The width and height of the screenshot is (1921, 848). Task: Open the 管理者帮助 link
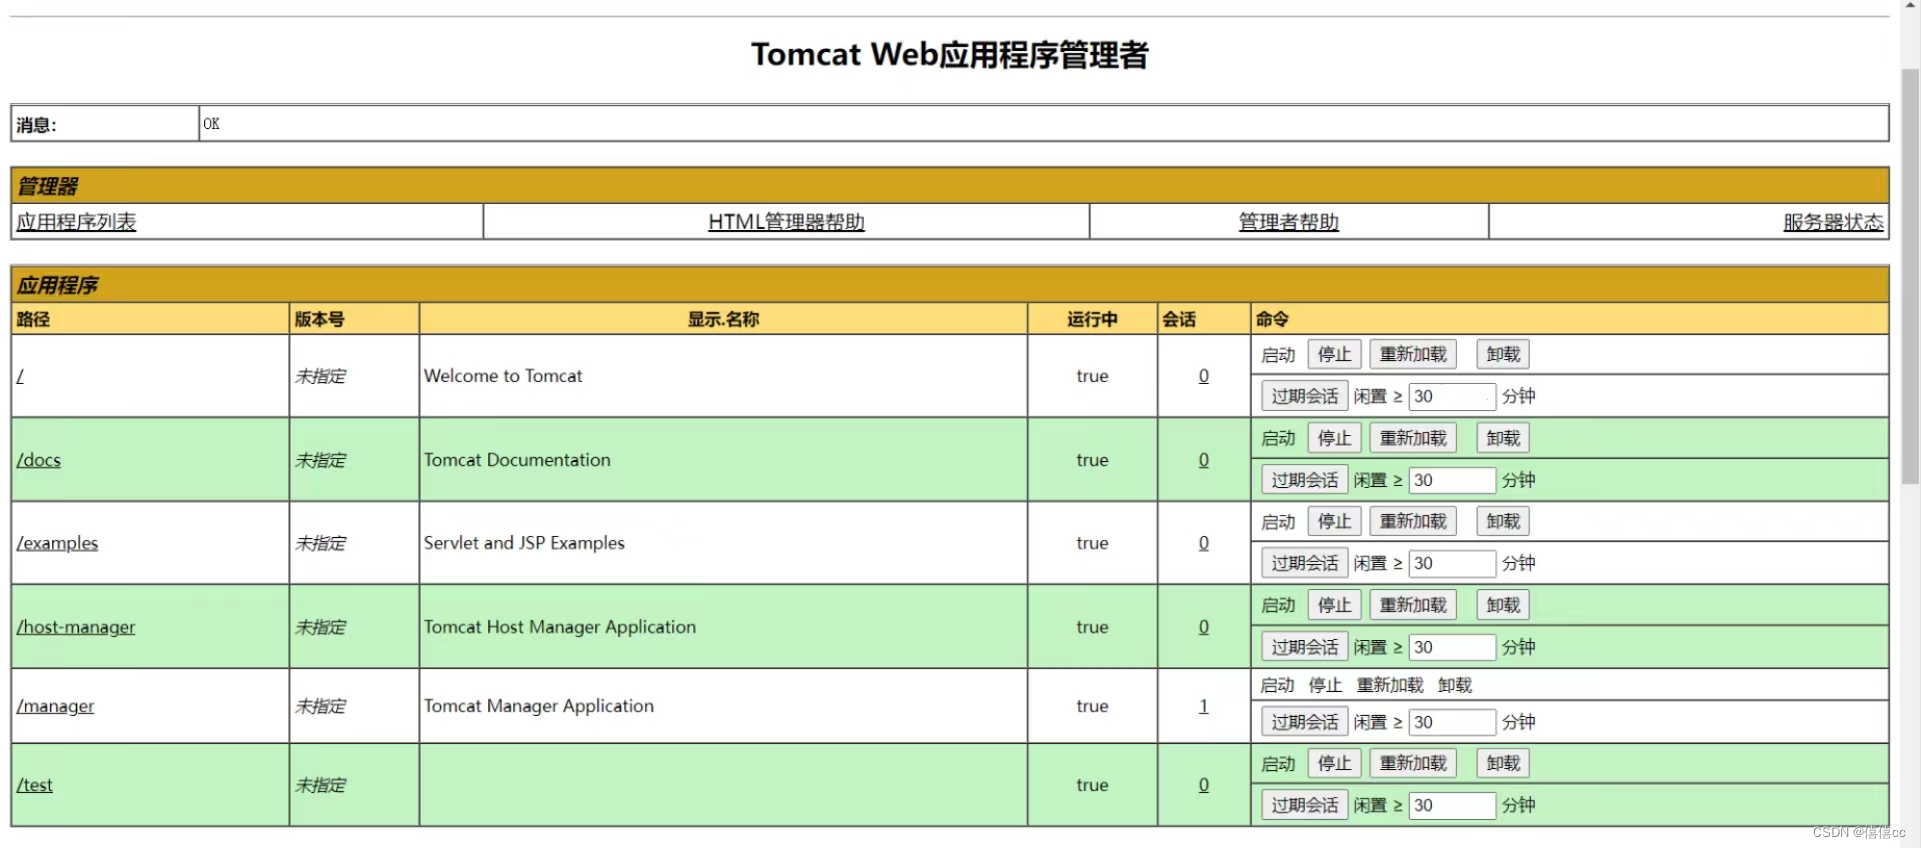(1288, 222)
